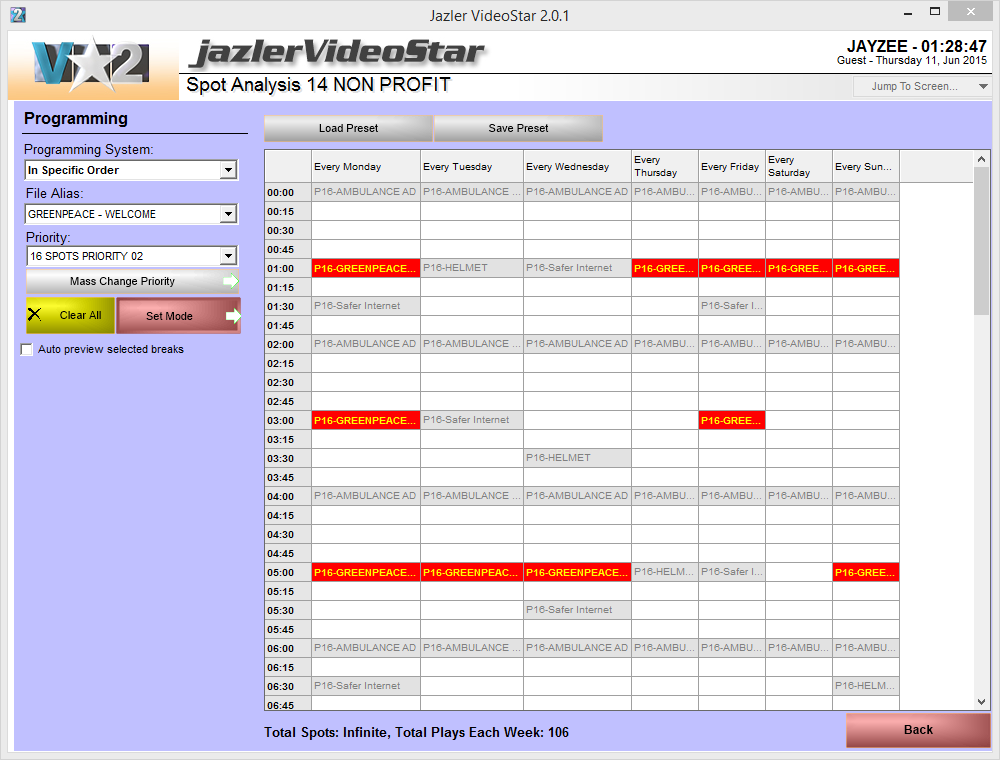The width and height of the screenshot is (1000, 760).
Task: Expand the File Alias dropdown
Action: click(228, 214)
